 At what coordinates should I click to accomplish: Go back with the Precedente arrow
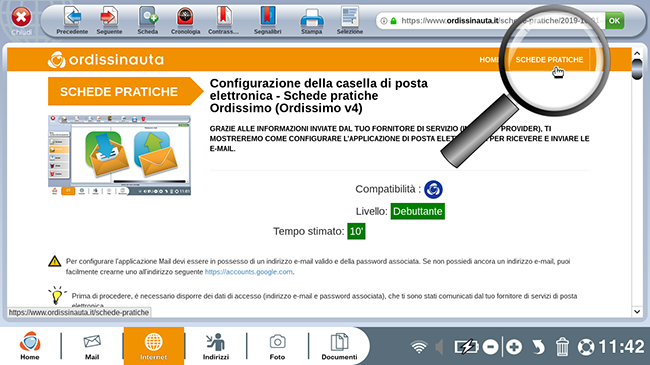coord(72,20)
